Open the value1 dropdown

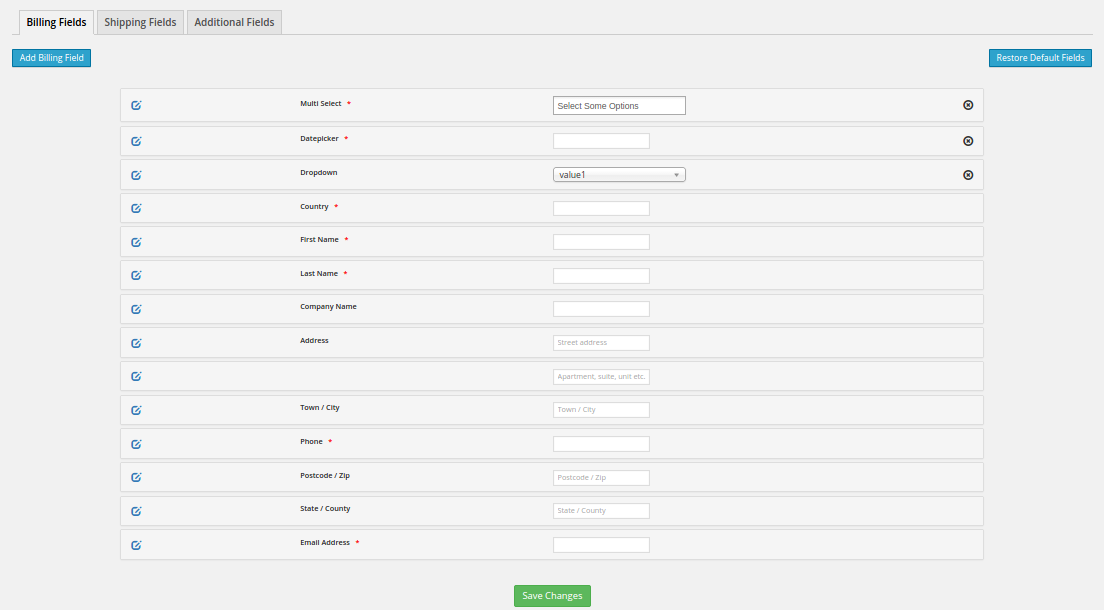click(619, 175)
